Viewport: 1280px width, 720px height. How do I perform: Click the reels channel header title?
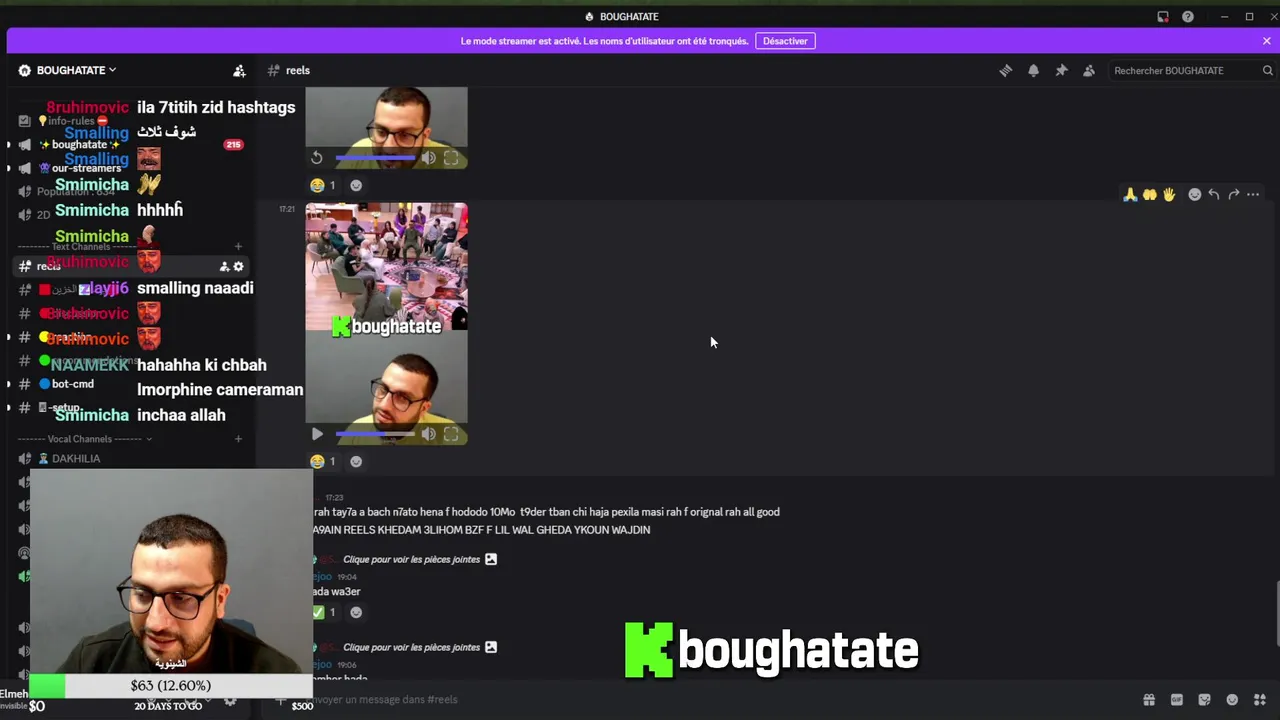tap(298, 71)
